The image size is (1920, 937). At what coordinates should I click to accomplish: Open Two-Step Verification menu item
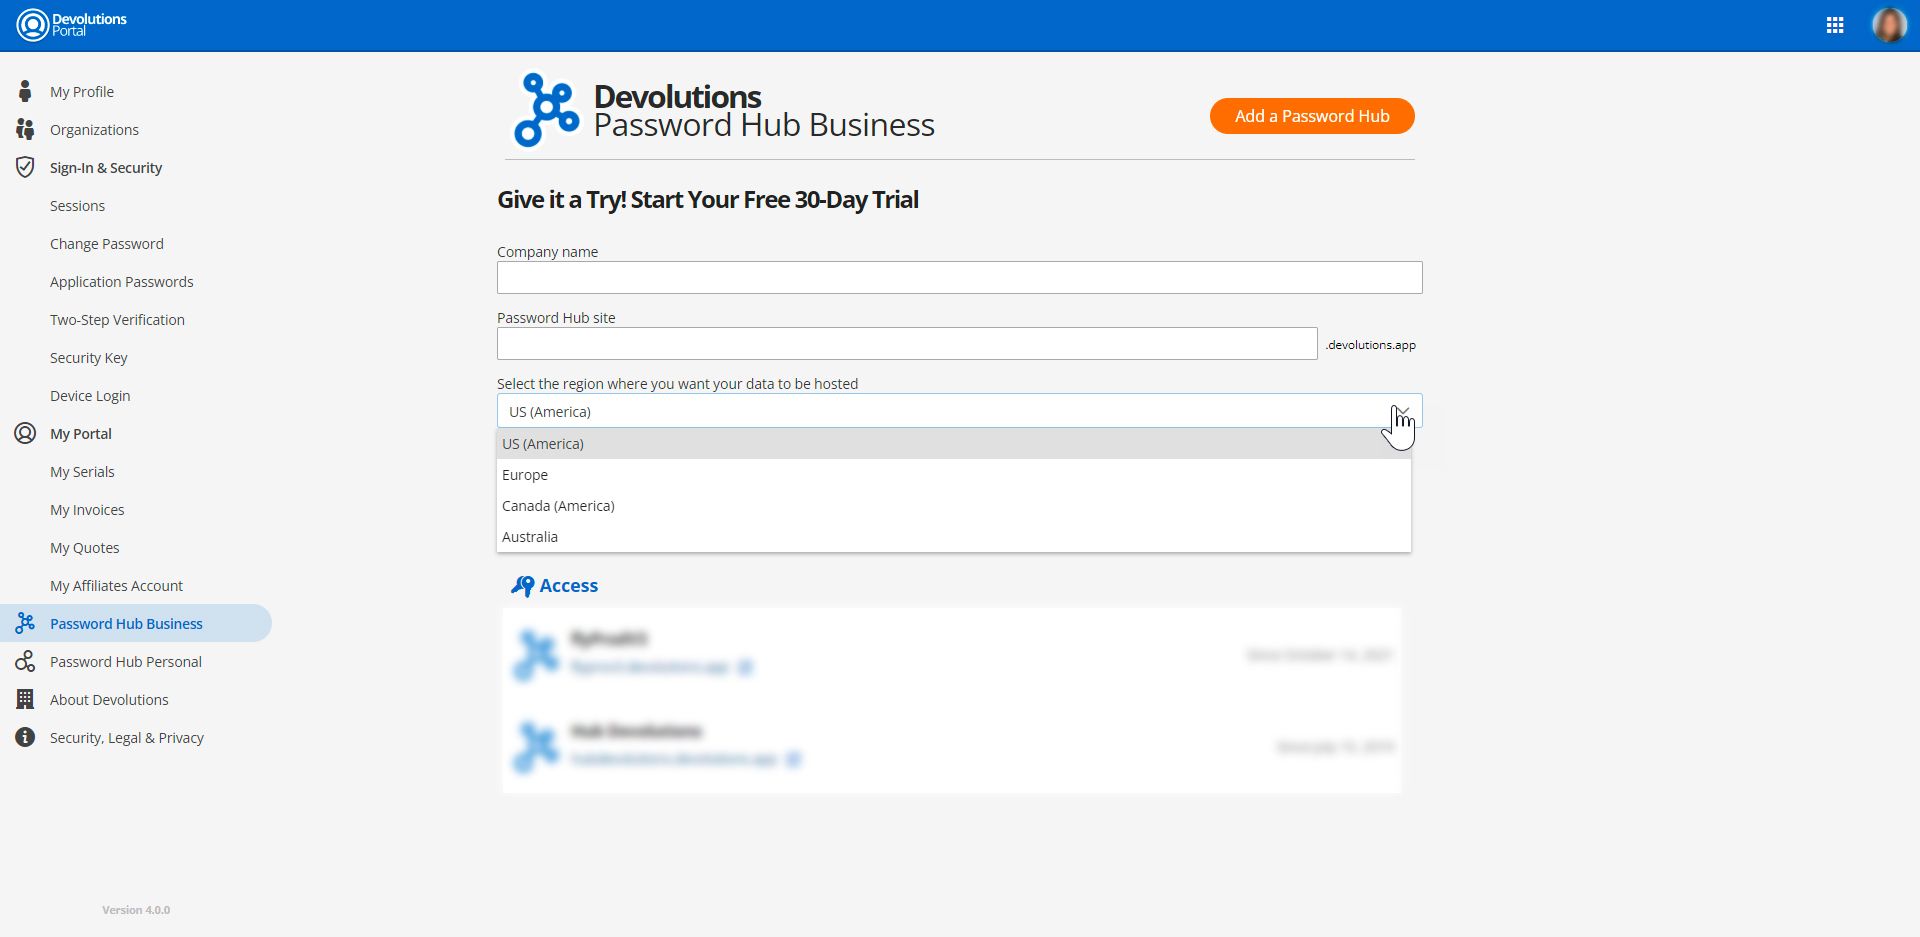tap(117, 320)
